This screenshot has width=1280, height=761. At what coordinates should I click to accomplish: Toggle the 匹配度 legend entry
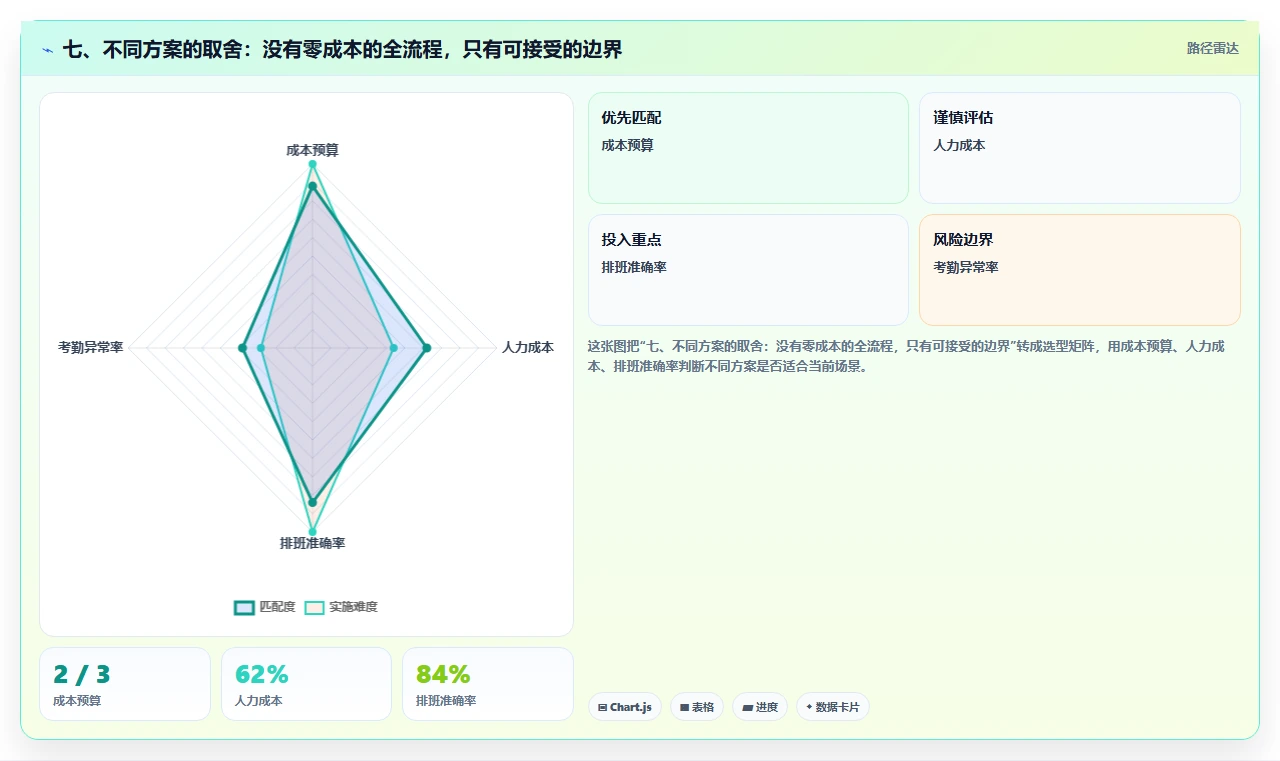[x=265, y=607]
